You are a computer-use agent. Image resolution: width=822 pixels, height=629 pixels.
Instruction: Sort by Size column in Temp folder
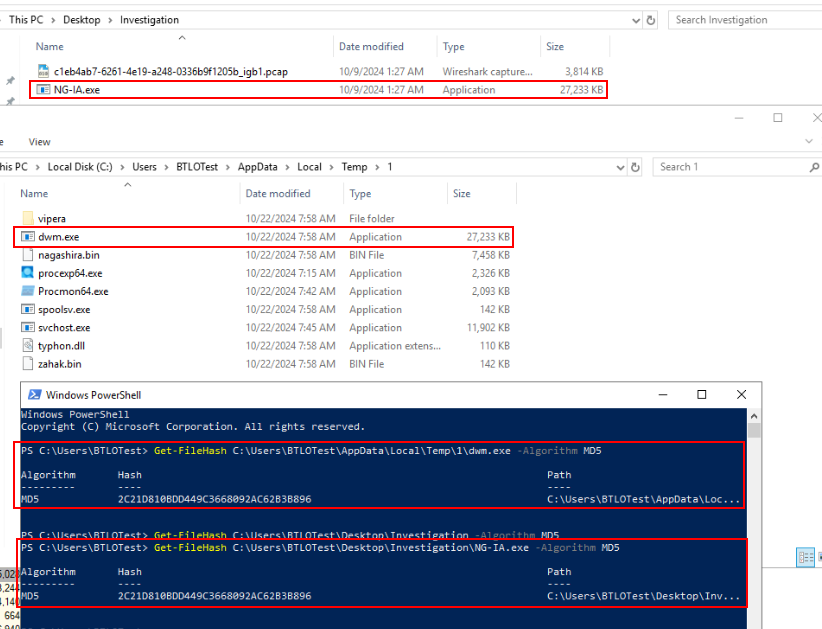tap(462, 194)
